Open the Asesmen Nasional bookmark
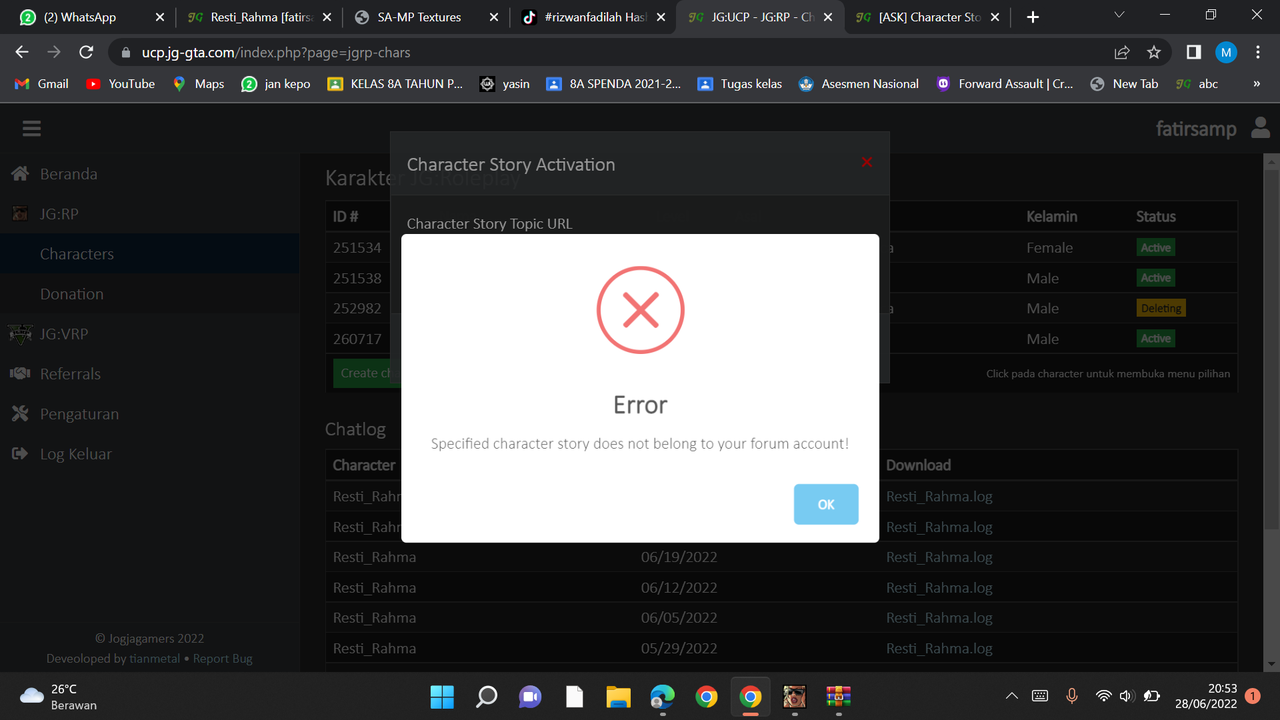 pyautogui.click(x=859, y=84)
